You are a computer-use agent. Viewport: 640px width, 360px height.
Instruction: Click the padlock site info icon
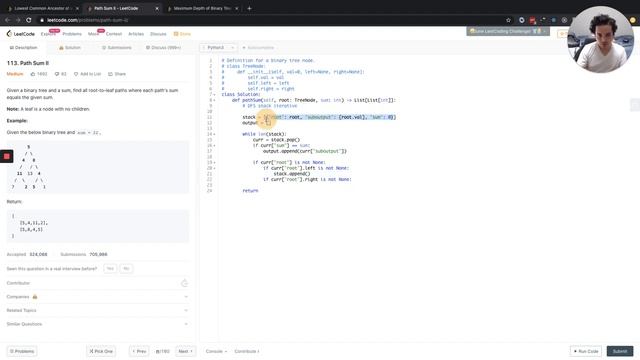[x=42, y=20]
